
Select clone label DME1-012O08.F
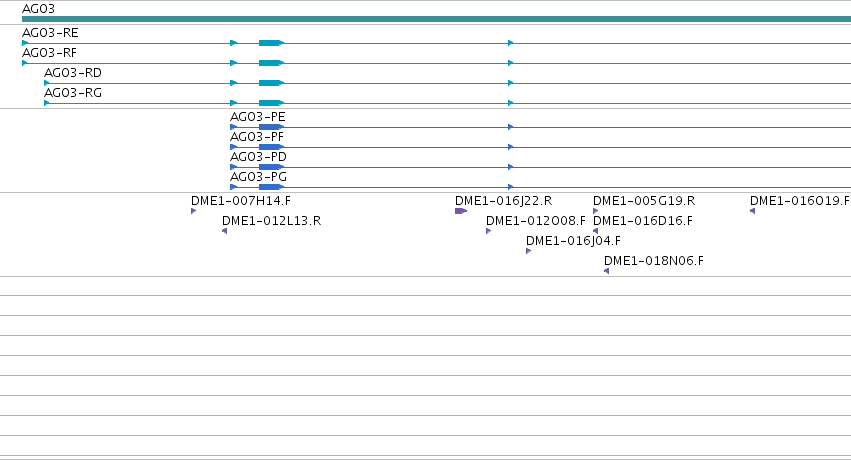536,221
